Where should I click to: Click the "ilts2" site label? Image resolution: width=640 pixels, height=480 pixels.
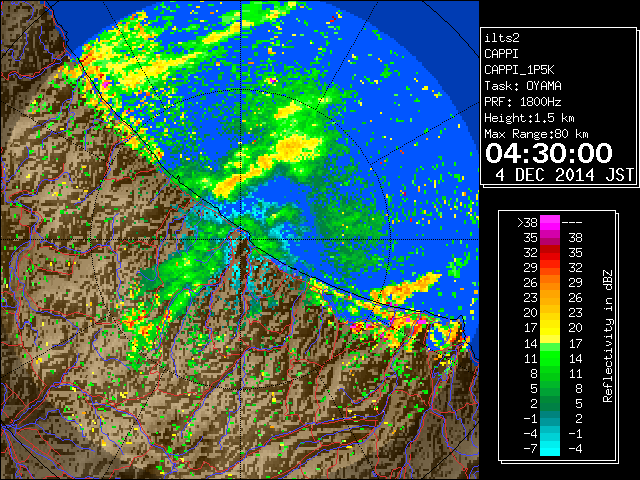point(502,38)
